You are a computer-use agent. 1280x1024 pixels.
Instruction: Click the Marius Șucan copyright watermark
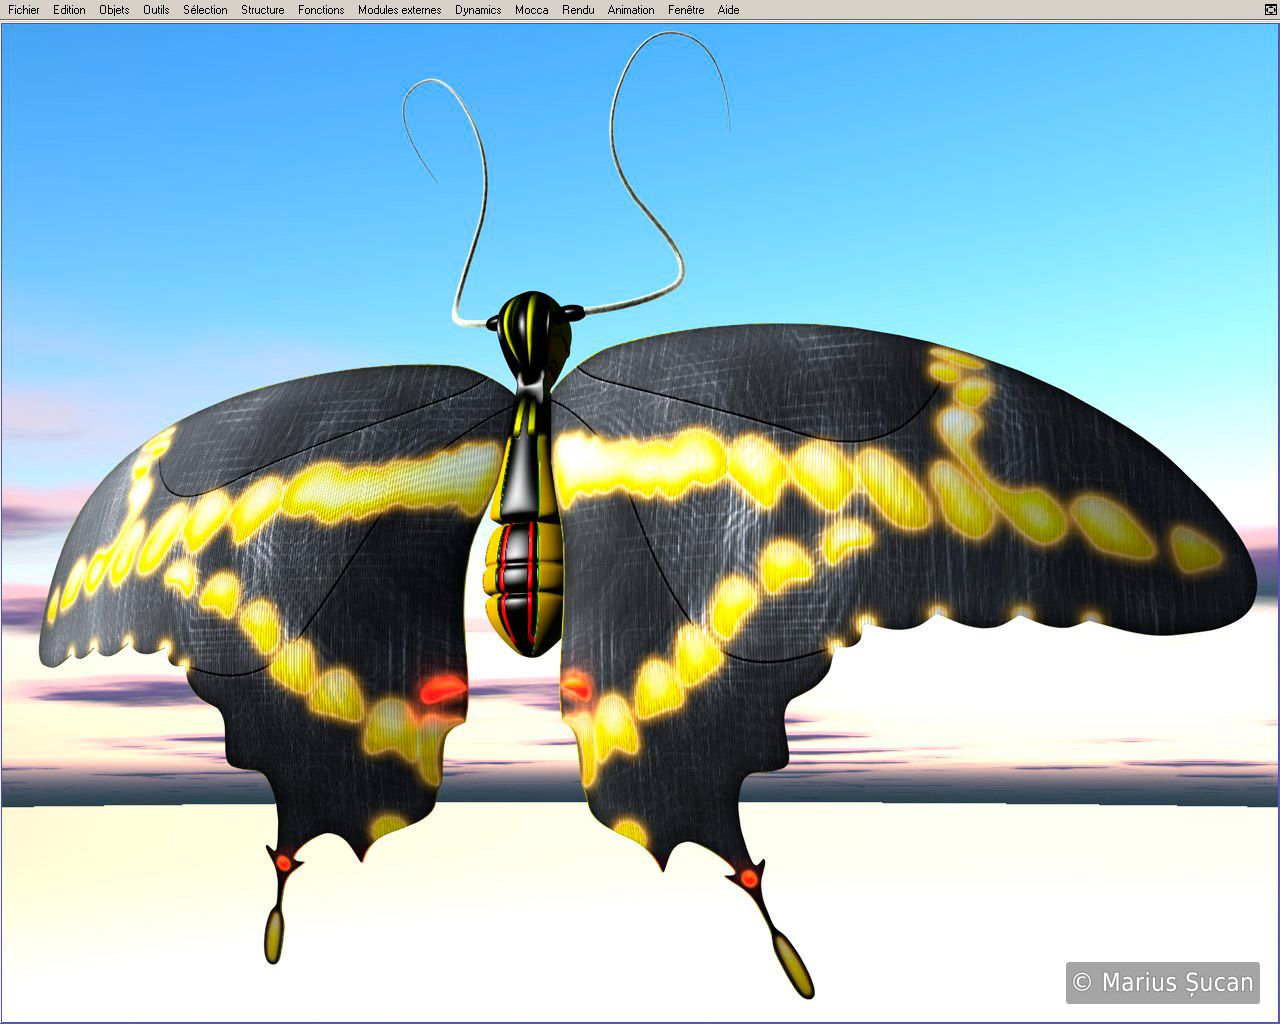pos(1162,983)
